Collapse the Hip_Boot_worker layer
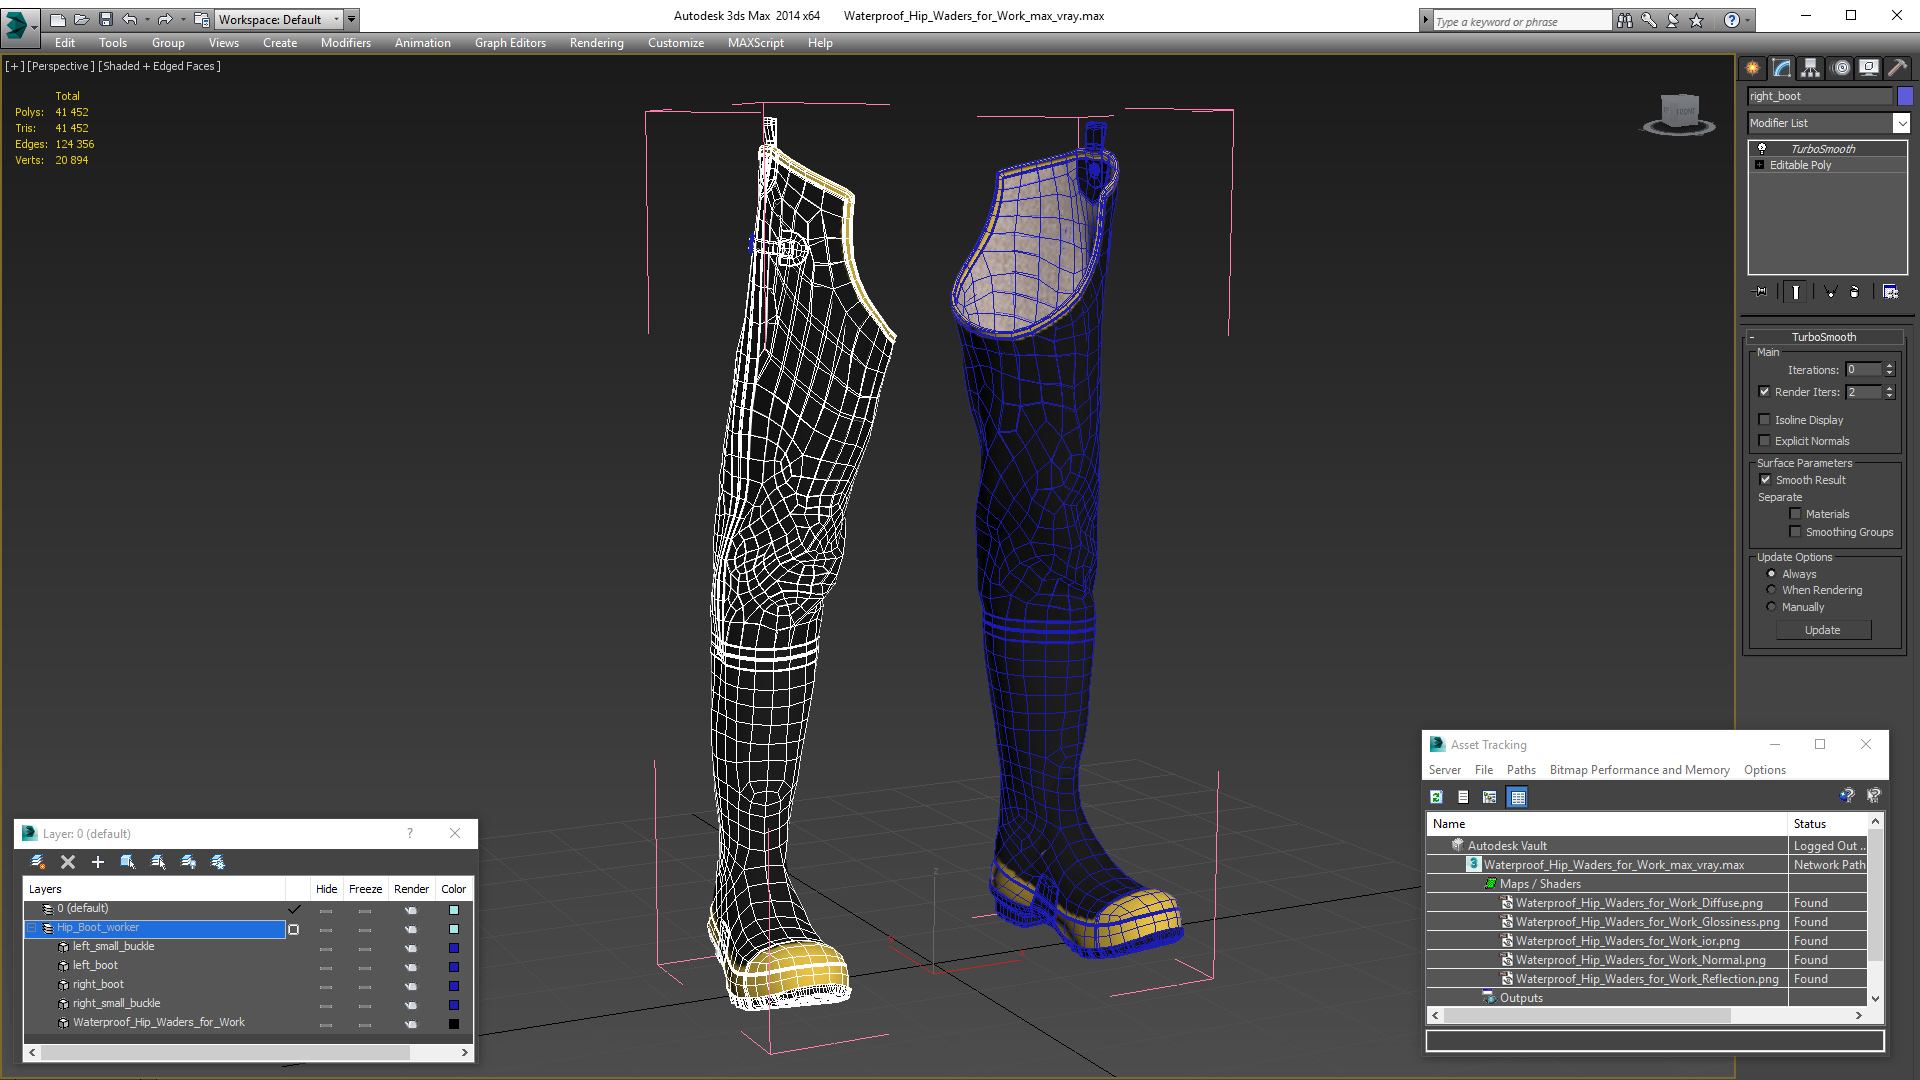Viewport: 1920px width, 1080px height. click(x=32, y=928)
